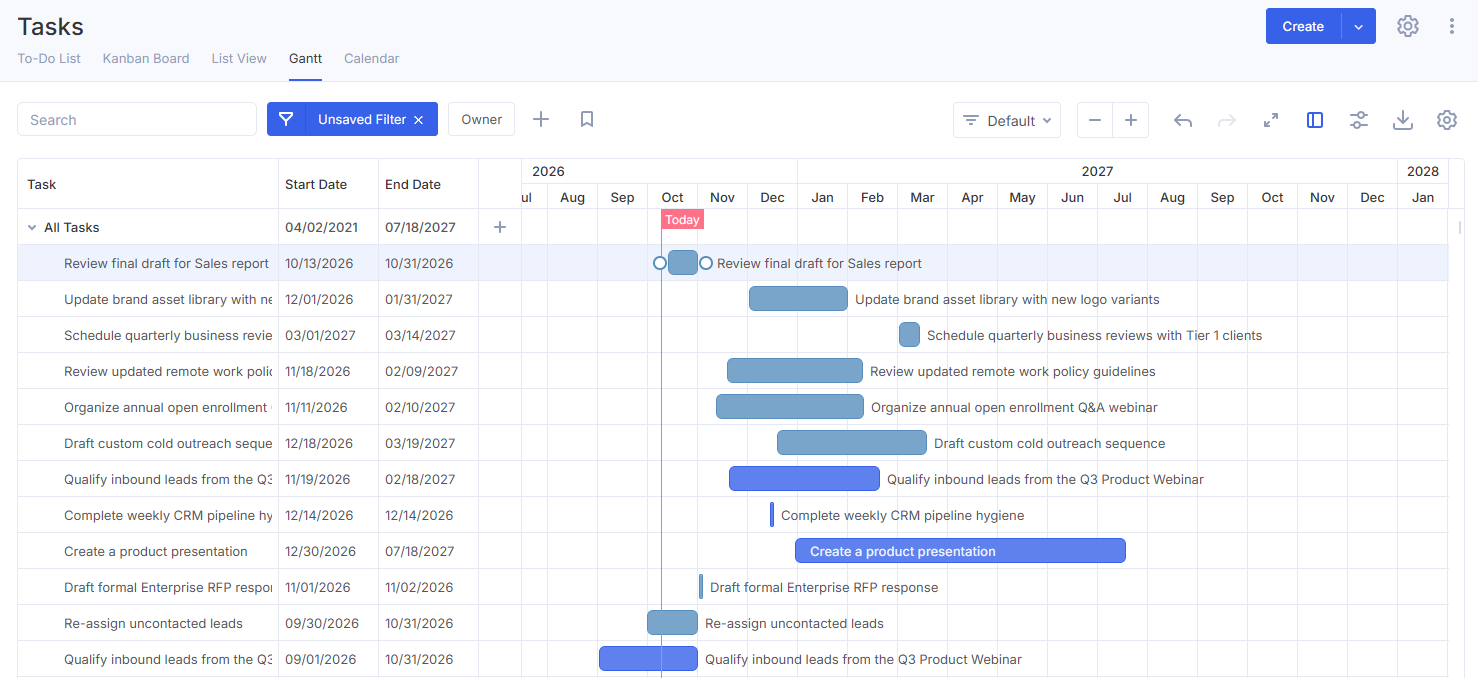Toggle the task grid side panel
The image size is (1478, 678).
point(1315,120)
